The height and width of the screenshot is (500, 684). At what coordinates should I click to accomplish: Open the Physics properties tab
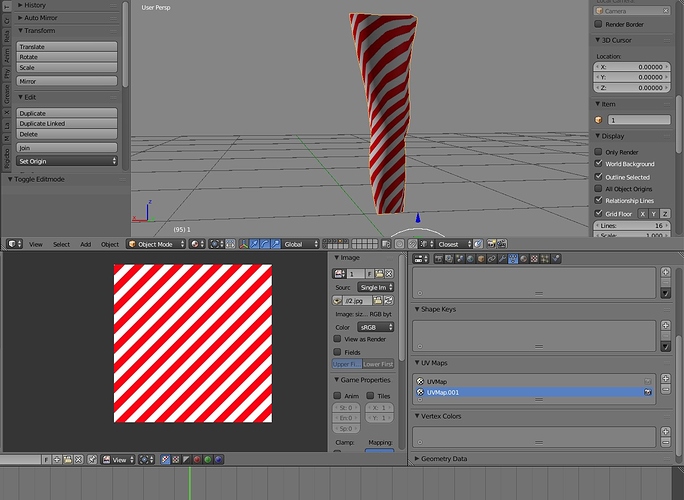tap(556, 259)
